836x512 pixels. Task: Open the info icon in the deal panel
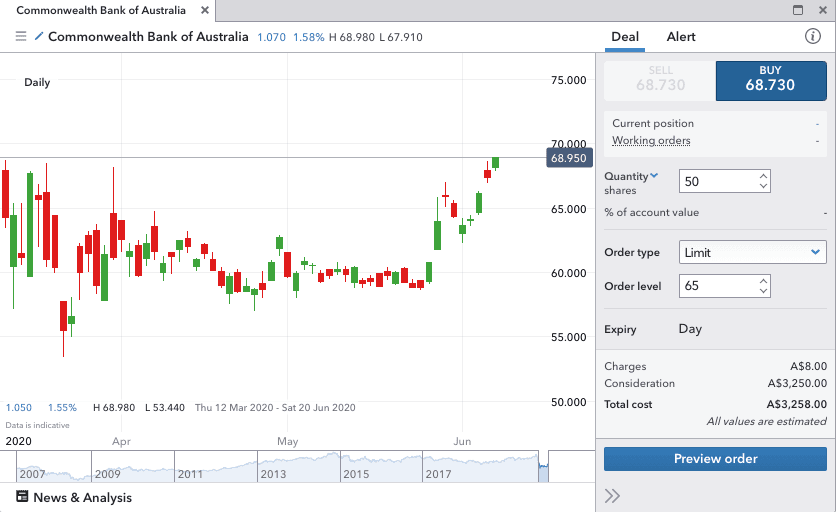813,37
